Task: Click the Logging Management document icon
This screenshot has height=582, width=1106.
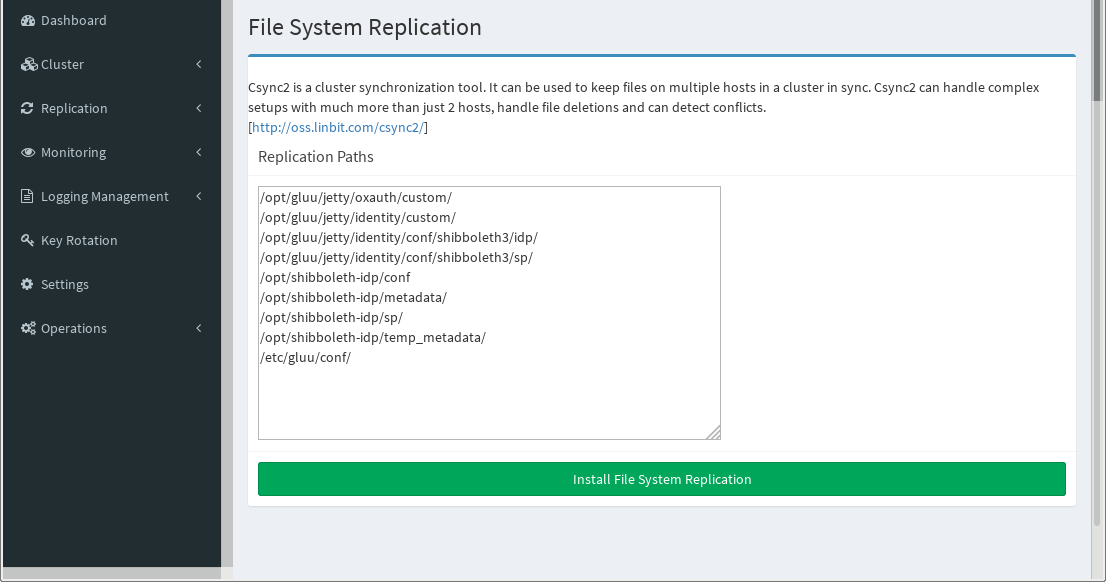Action: click(27, 196)
